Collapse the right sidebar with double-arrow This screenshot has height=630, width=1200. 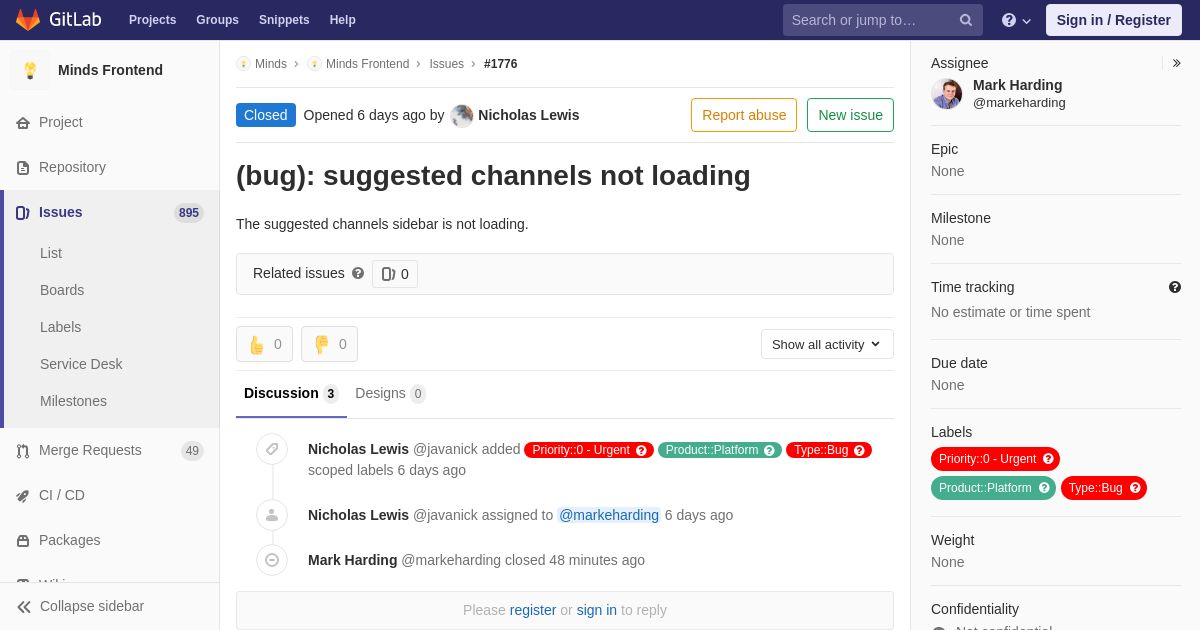(x=1176, y=63)
